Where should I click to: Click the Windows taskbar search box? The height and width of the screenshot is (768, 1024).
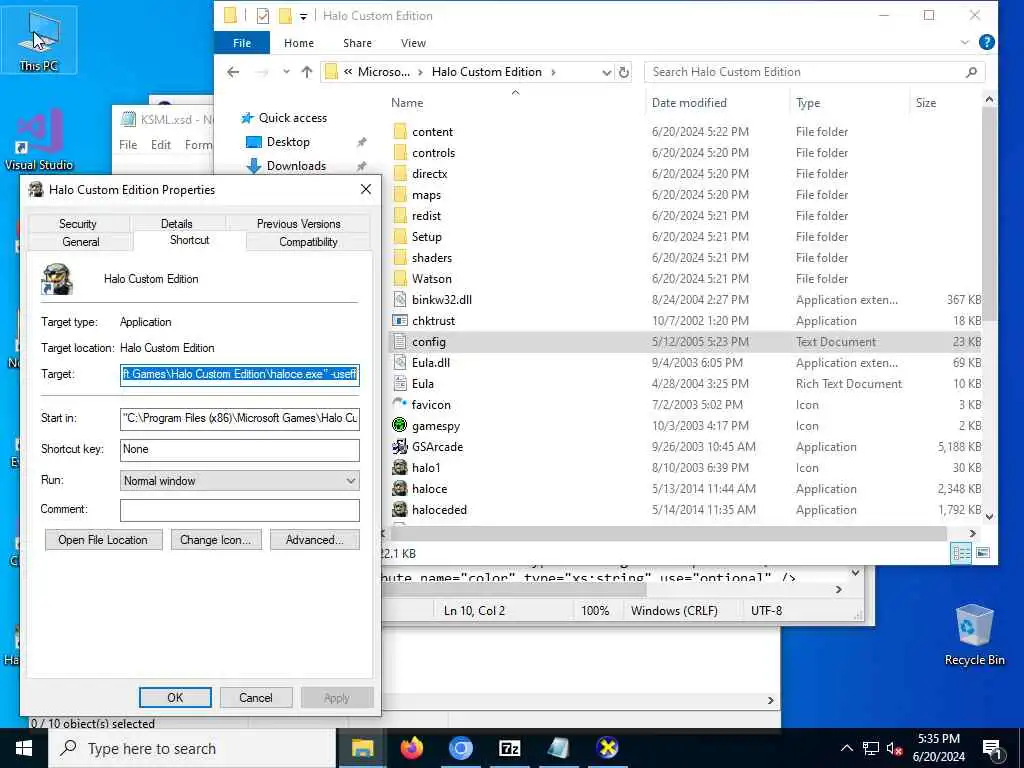(x=193, y=748)
